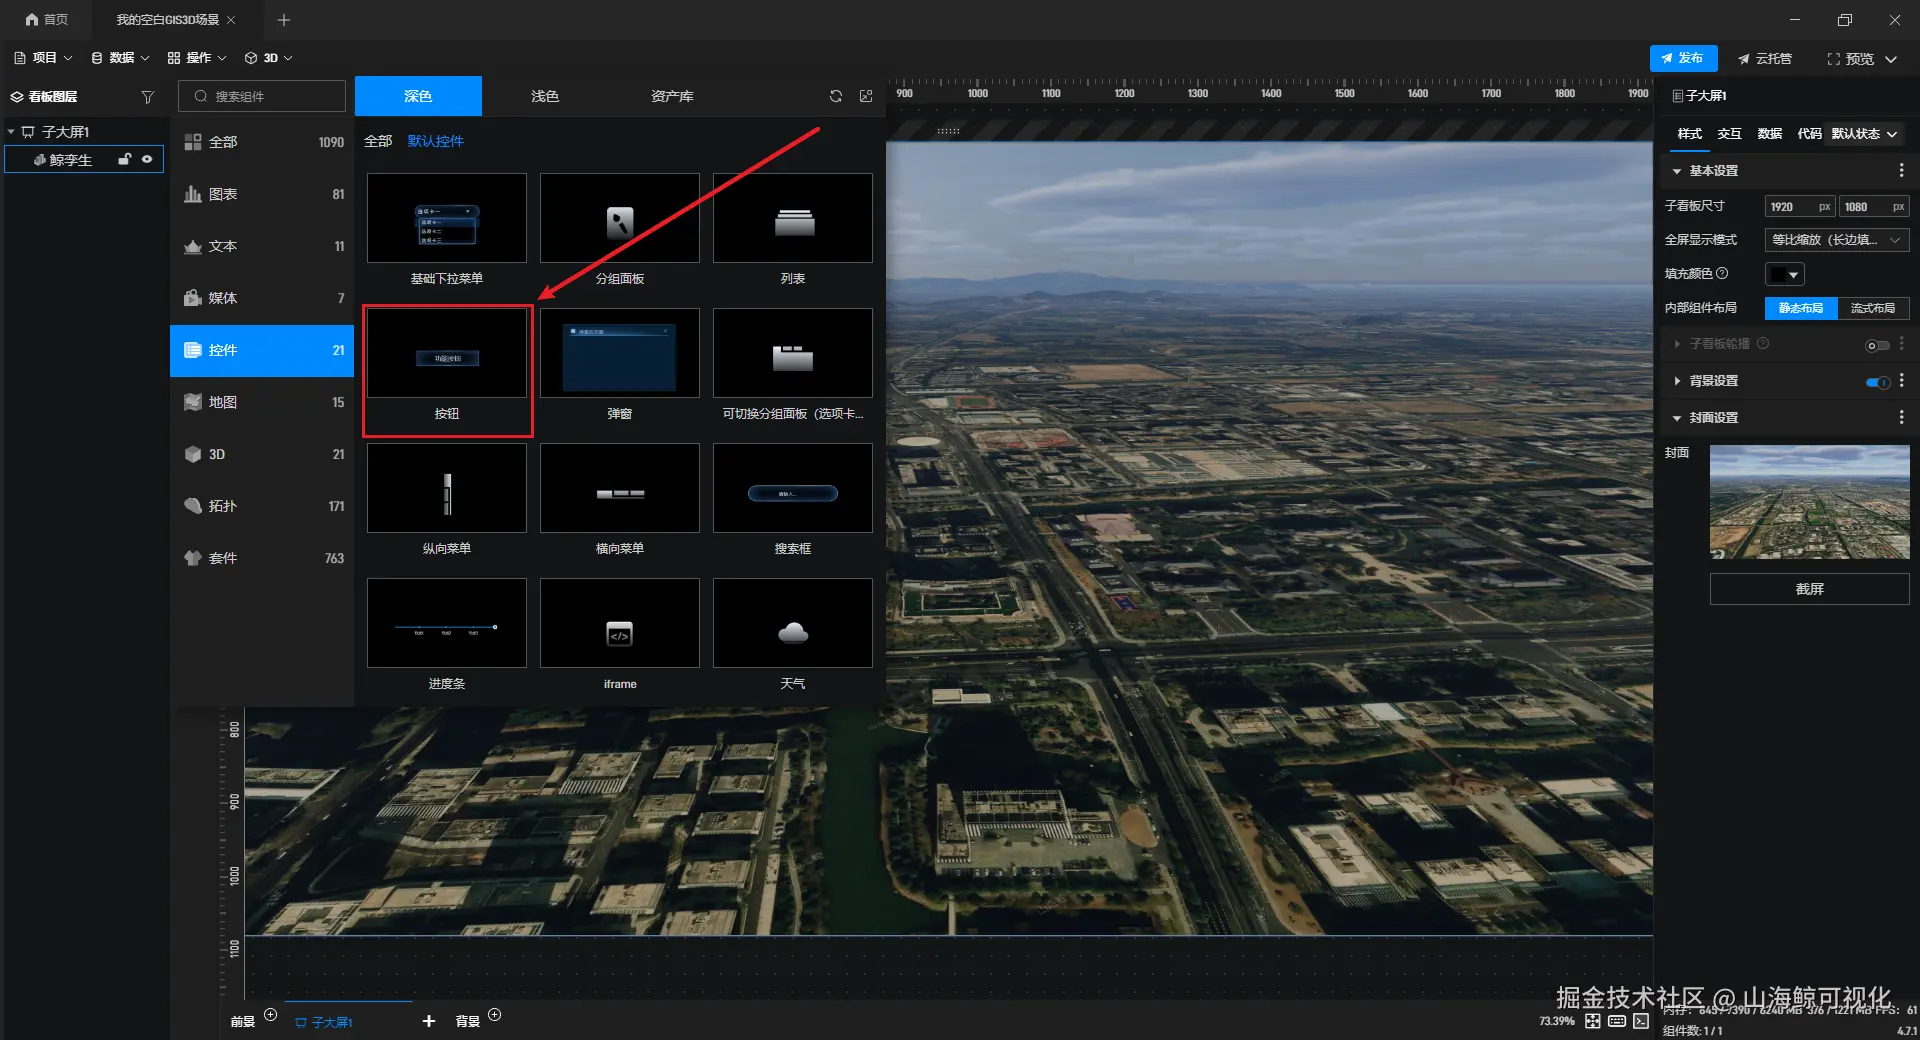Switch to the 交互 interaction tab
The height and width of the screenshot is (1040, 1920).
pos(1730,134)
